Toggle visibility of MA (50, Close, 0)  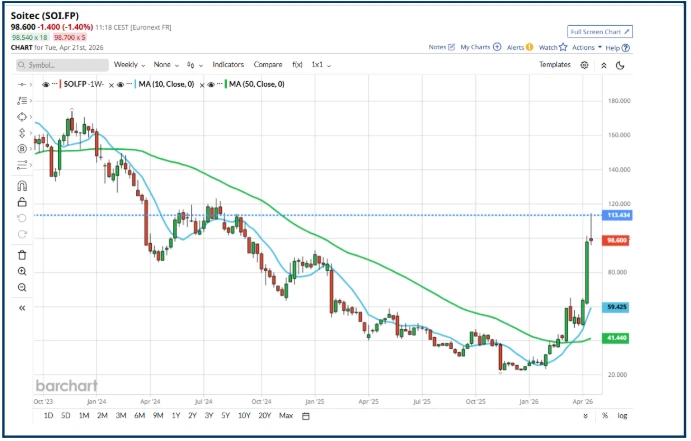coord(211,85)
